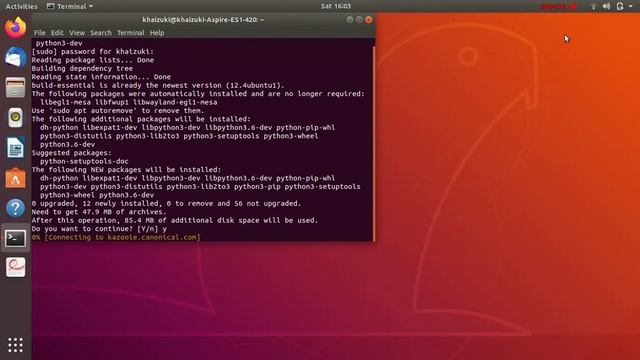Open the Edit menu in Terminal

pos(57,33)
